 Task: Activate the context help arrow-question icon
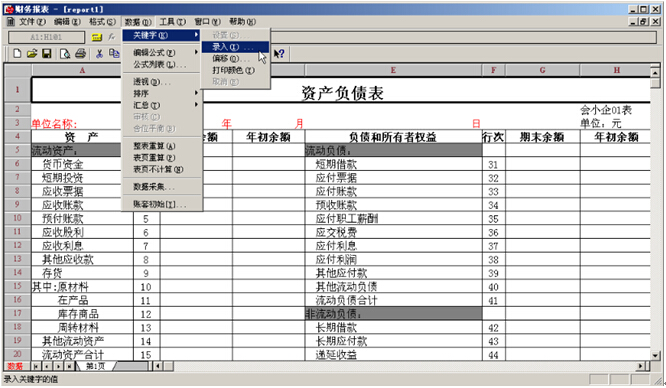pyautogui.click(x=279, y=54)
